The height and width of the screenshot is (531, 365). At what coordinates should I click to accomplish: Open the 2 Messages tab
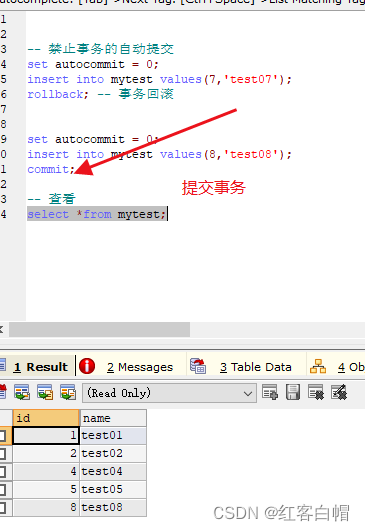pos(139,367)
